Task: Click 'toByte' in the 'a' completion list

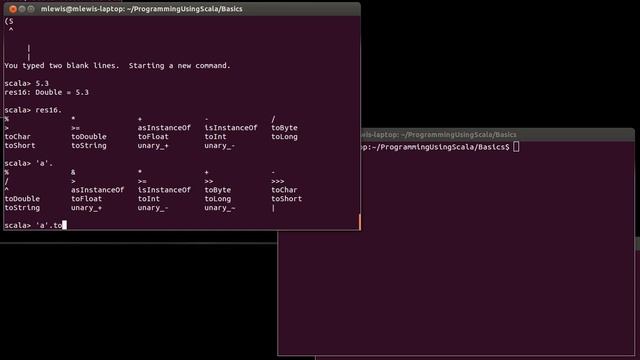Action: point(218,190)
